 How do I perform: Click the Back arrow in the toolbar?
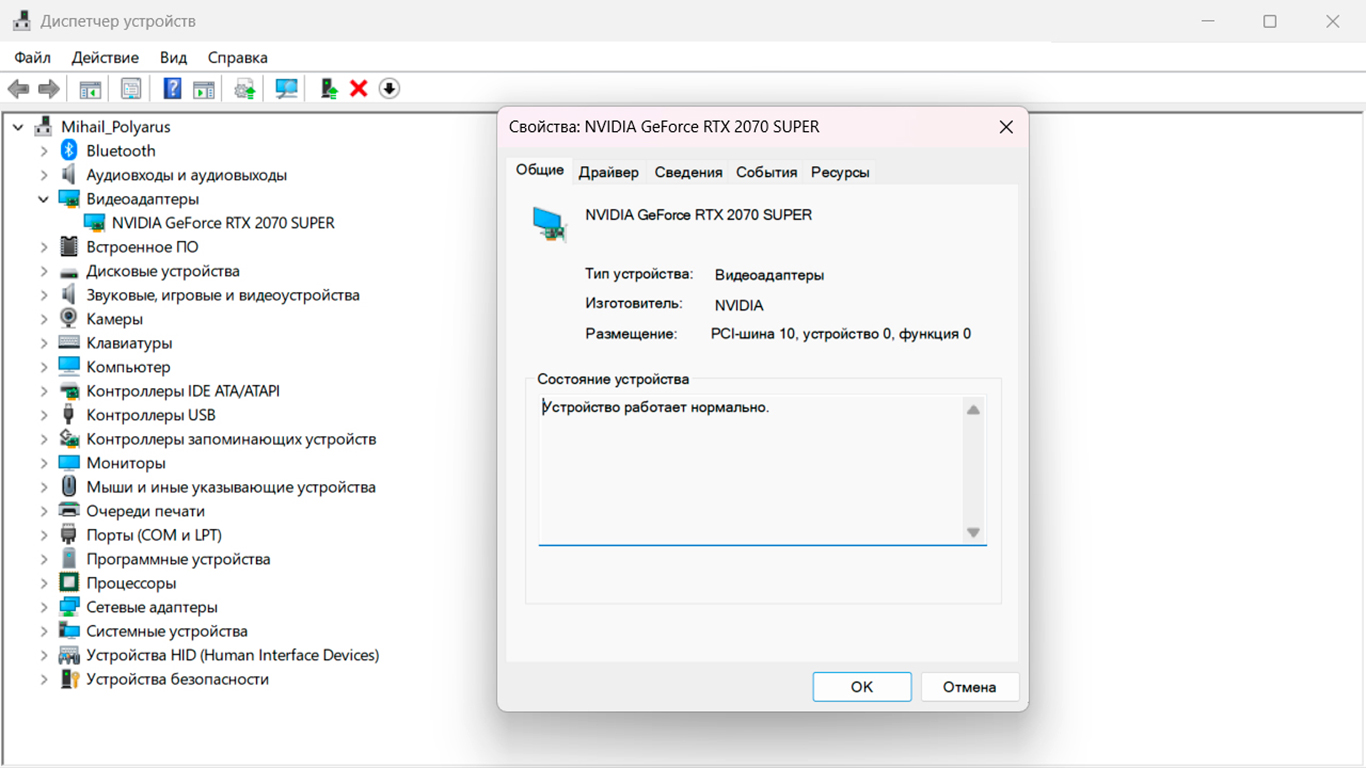click(x=18, y=89)
